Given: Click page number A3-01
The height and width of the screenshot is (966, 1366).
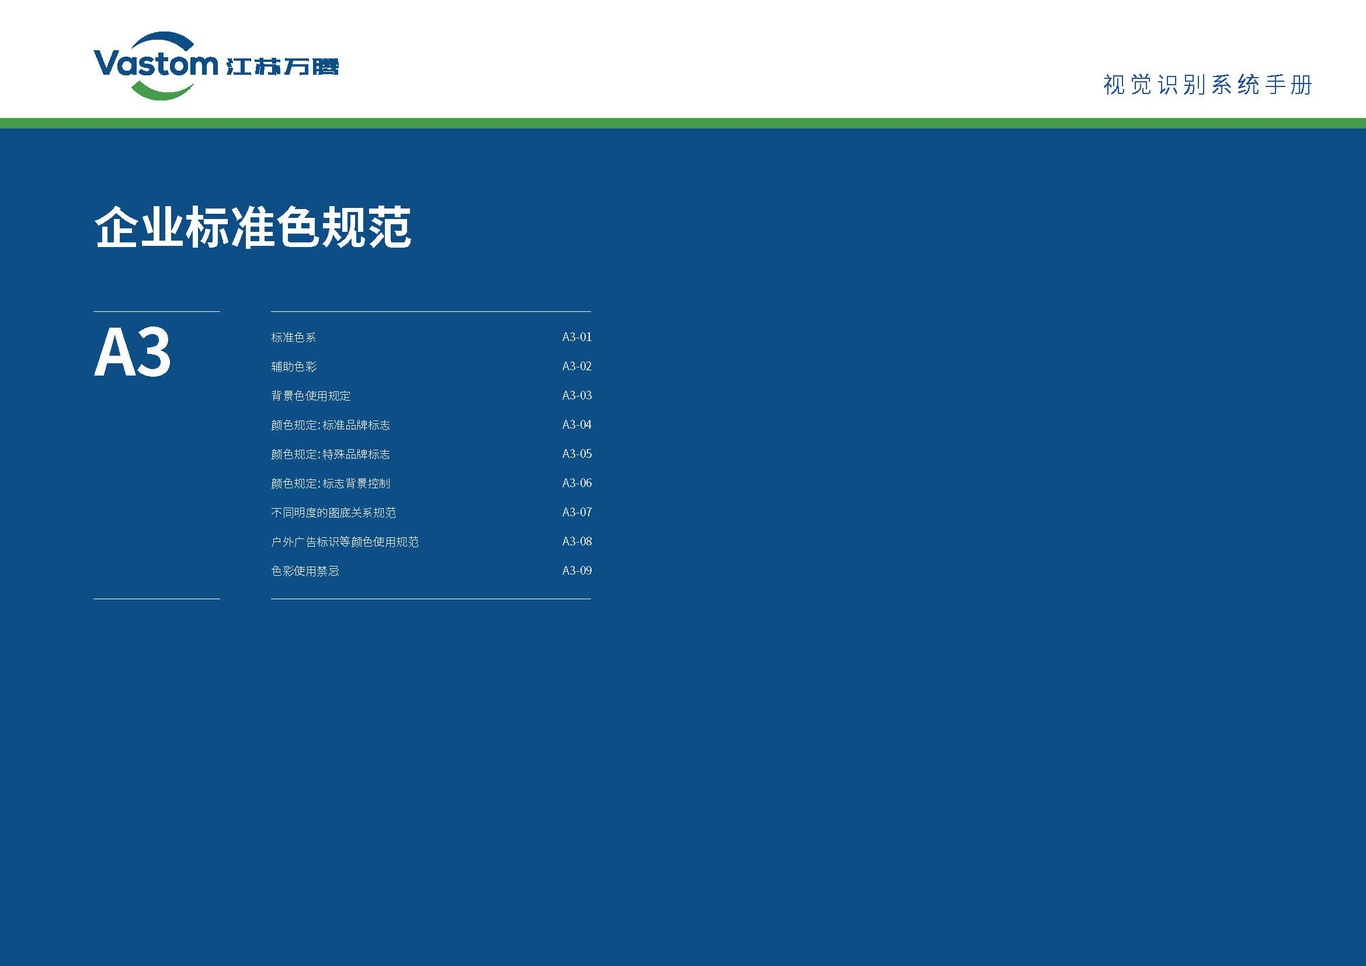Looking at the screenshot, I should (577, 337).
